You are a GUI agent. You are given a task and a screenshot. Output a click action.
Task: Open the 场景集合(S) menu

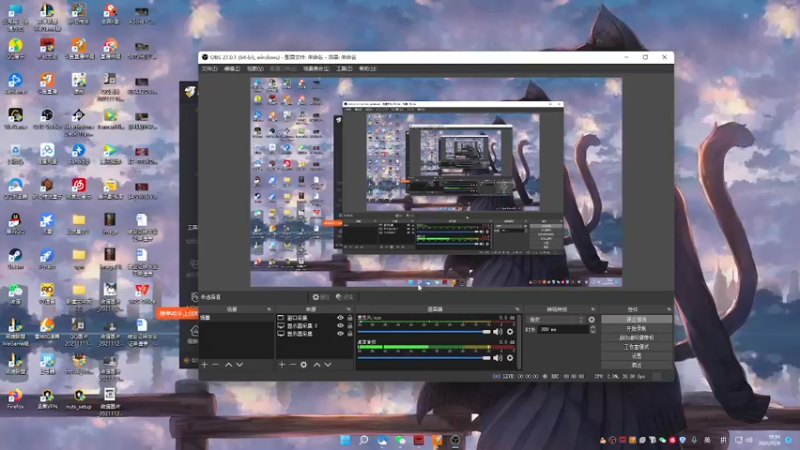[316, 68]
